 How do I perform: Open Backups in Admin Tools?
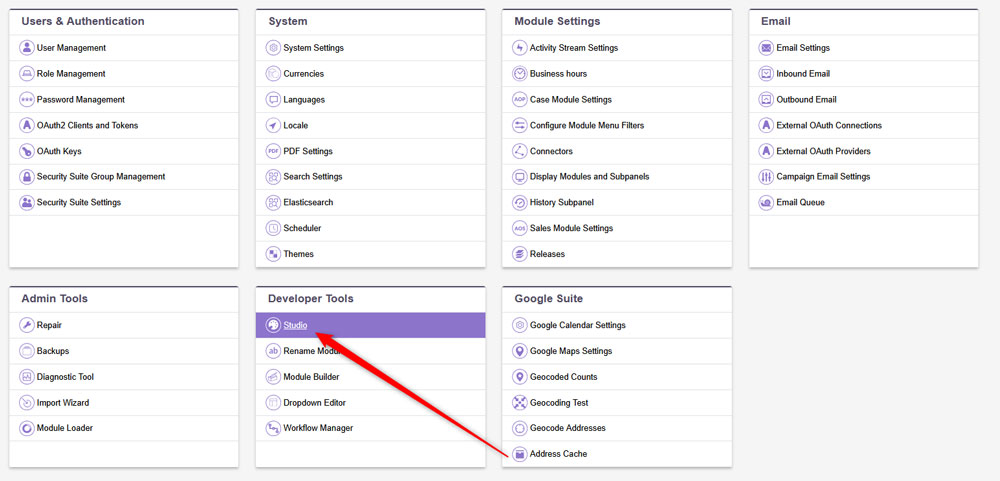(53, 351)
